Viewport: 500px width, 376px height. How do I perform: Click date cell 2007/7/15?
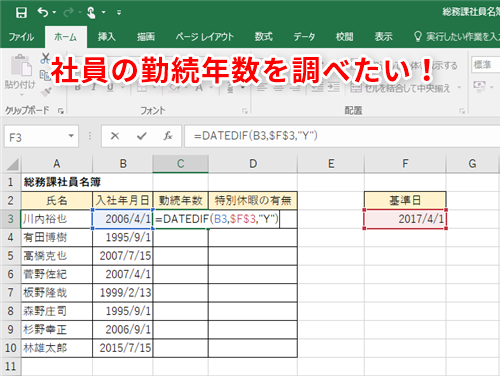pos(123,256)
